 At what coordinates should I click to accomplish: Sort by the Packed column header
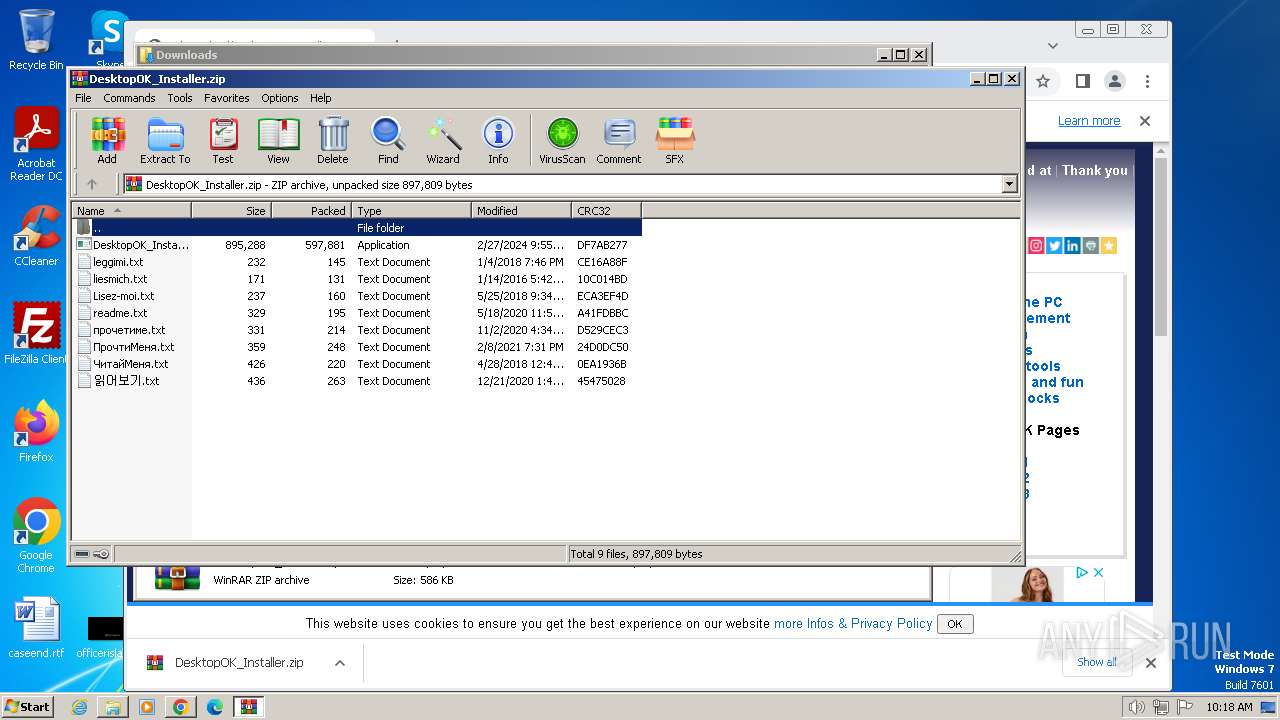coord(311,210)
